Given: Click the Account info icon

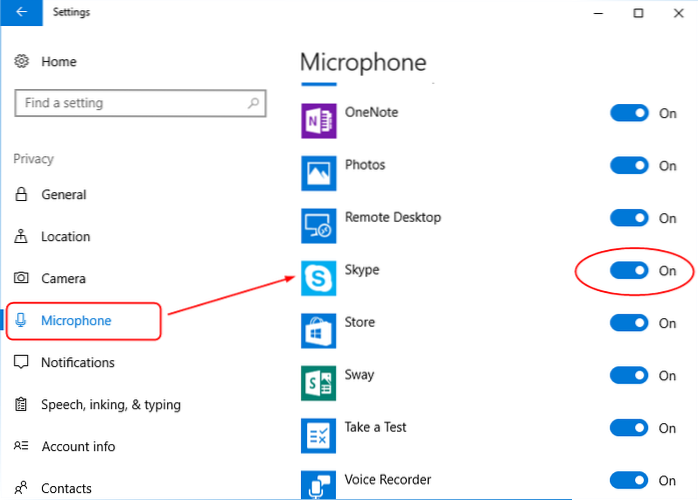Looking at the screenshot, I should [x=21, y=446].
